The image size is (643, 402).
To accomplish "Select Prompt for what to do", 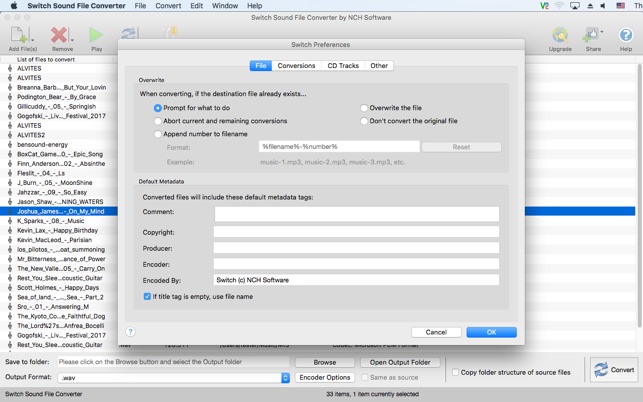I will pos(157,108).
